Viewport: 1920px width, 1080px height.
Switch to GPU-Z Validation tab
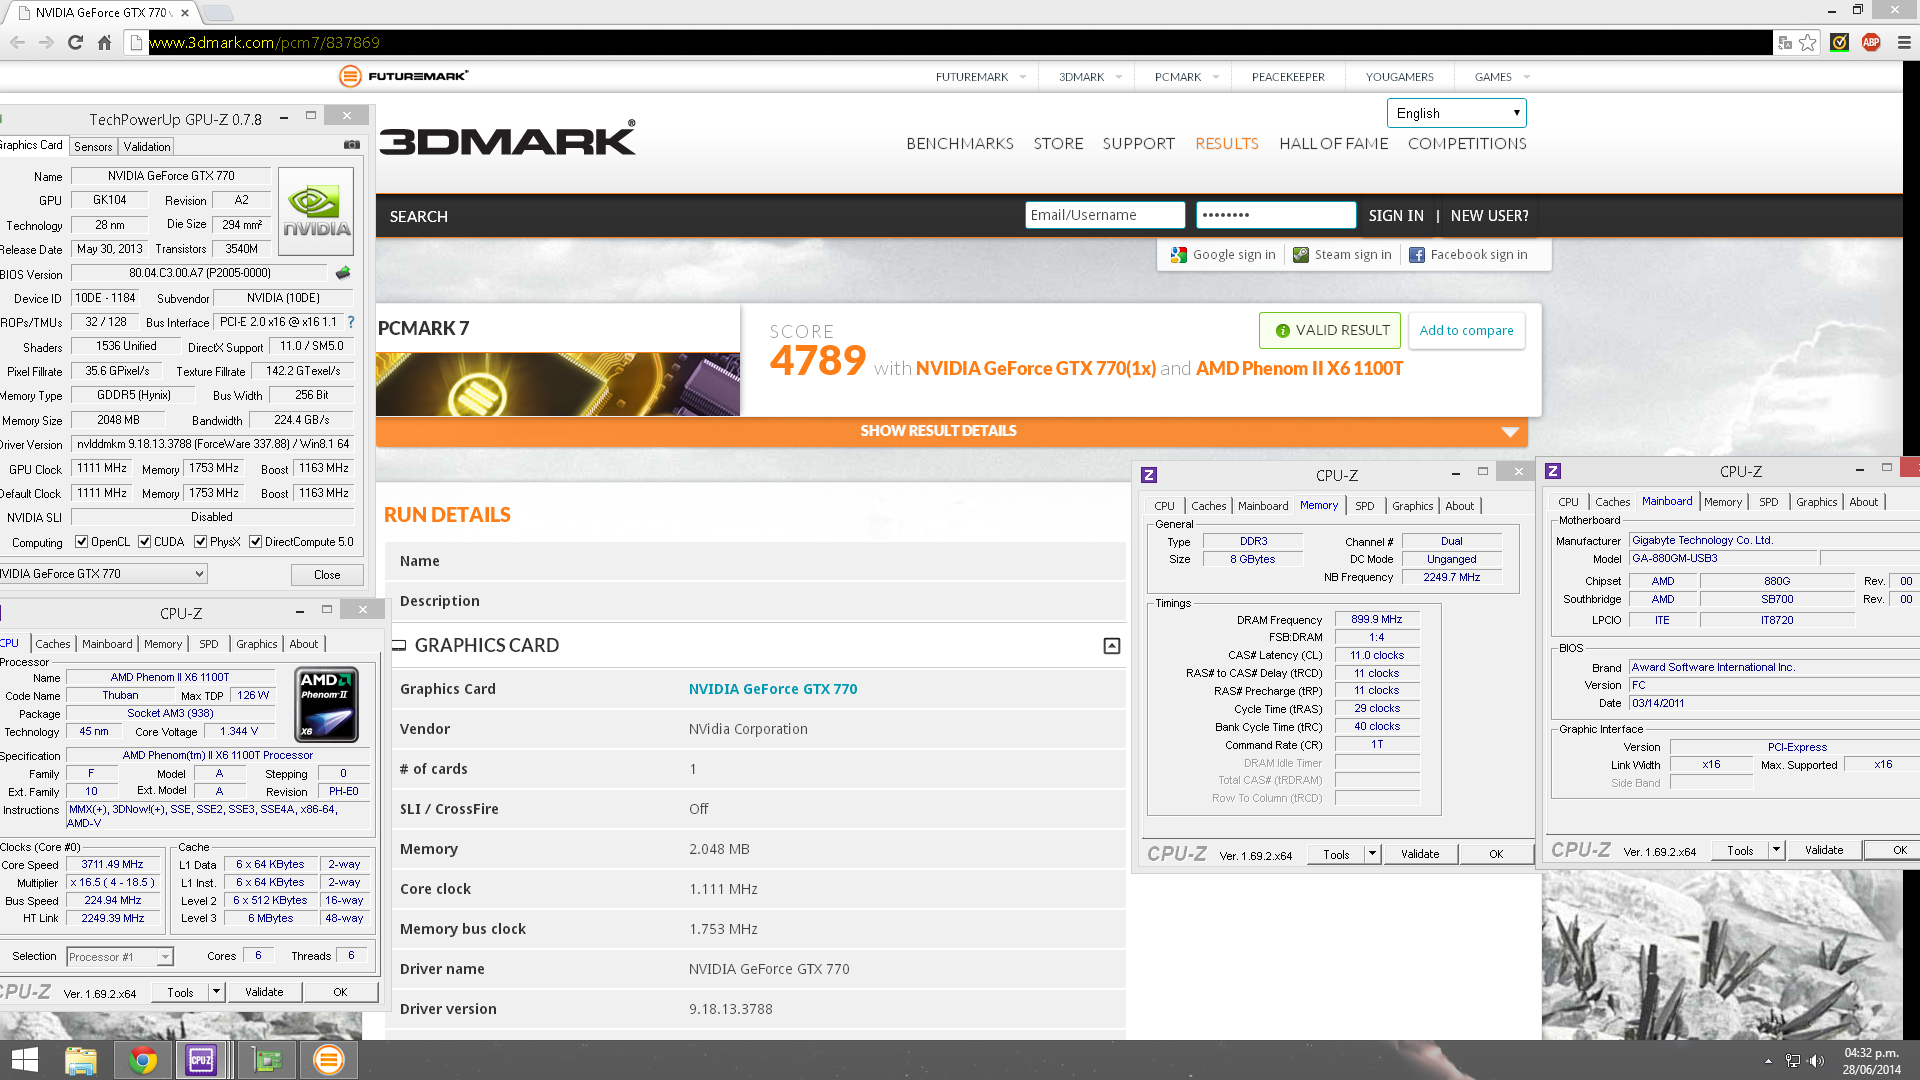point(147,147)
